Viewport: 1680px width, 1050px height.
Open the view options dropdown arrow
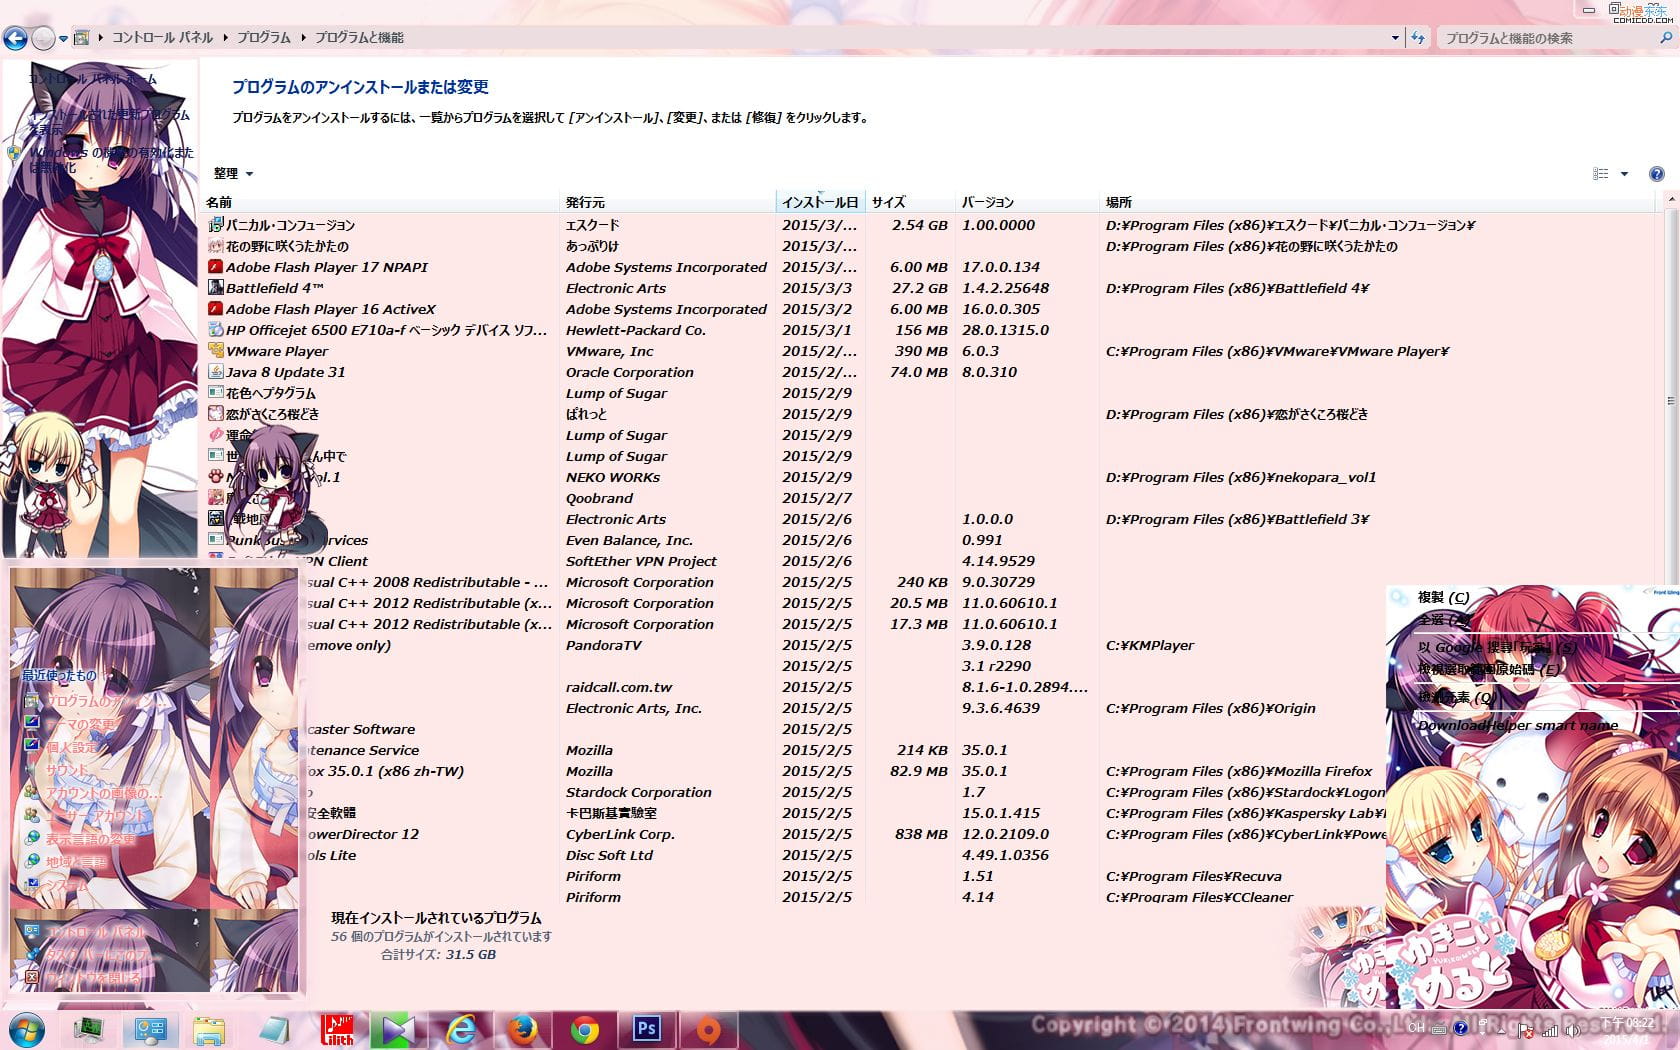coord(1624,174)
